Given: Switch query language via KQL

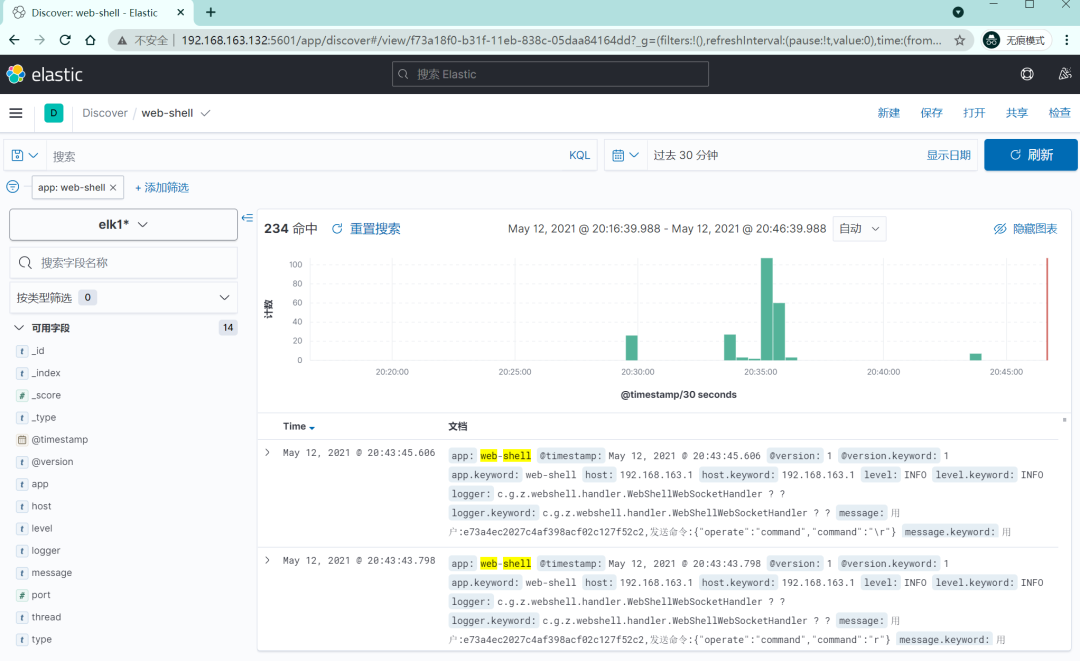Looking at the screenshot, I should [579, 156].
